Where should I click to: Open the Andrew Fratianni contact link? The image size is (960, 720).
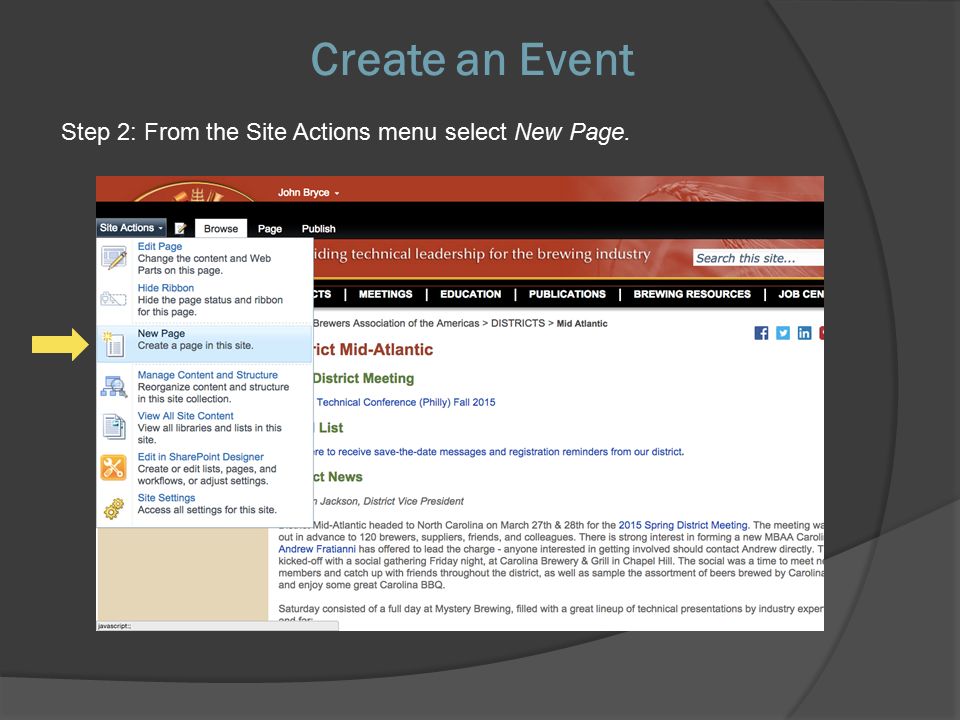pyautogui.click(x=317, y=549)
